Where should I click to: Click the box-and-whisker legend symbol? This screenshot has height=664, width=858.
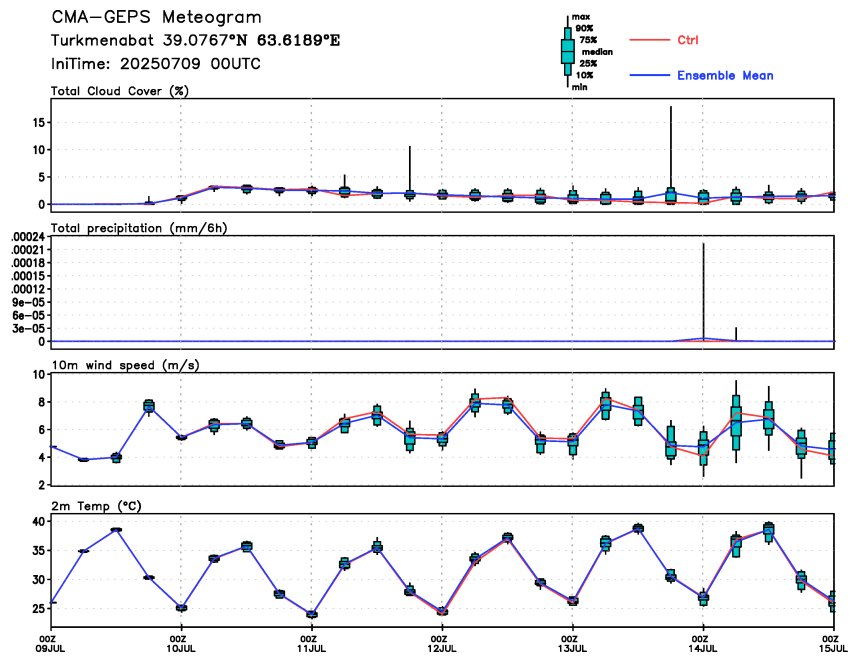tap(567, 51)
